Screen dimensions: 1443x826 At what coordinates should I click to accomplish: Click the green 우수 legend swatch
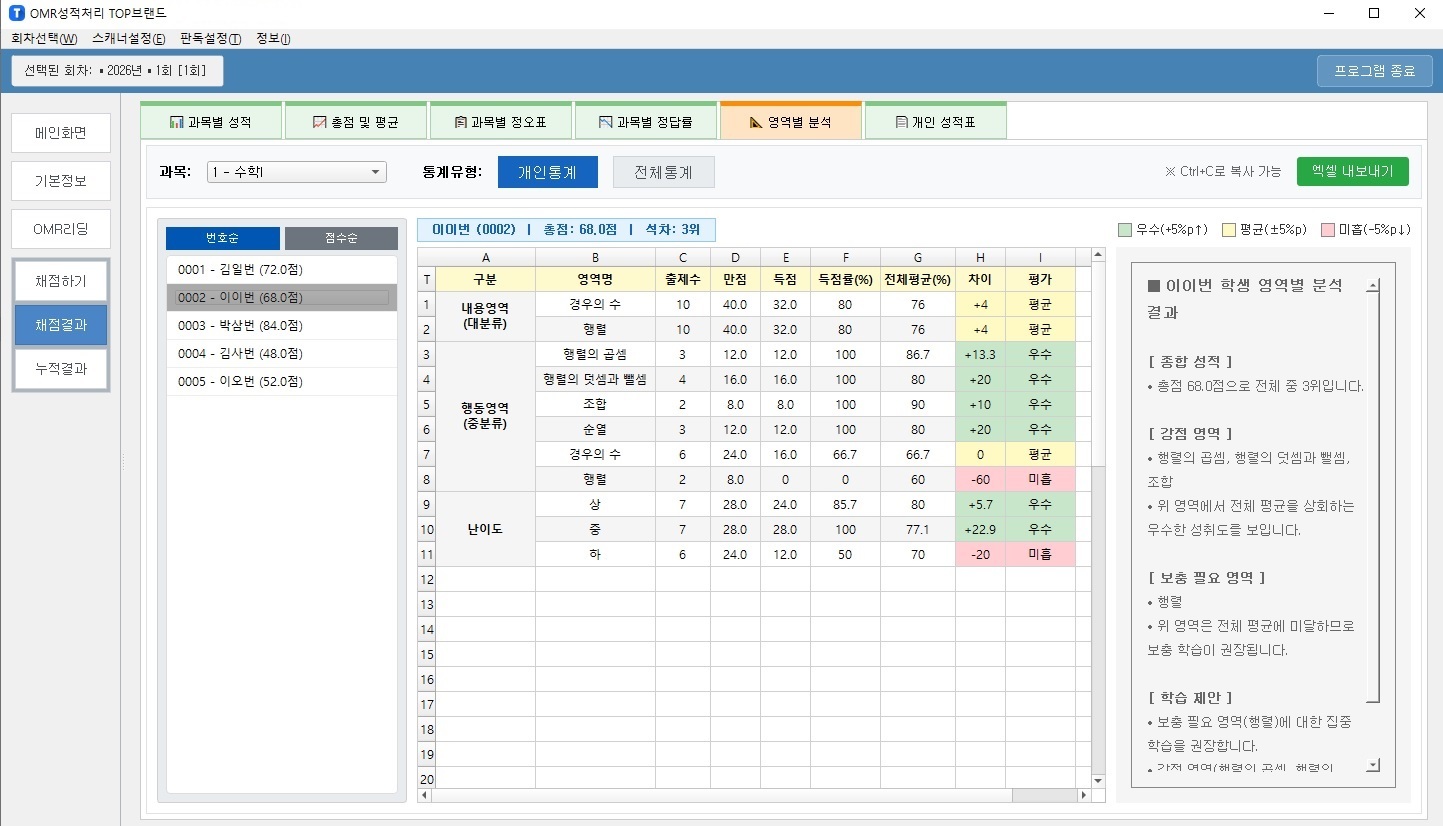click(x=1125, y=230)
